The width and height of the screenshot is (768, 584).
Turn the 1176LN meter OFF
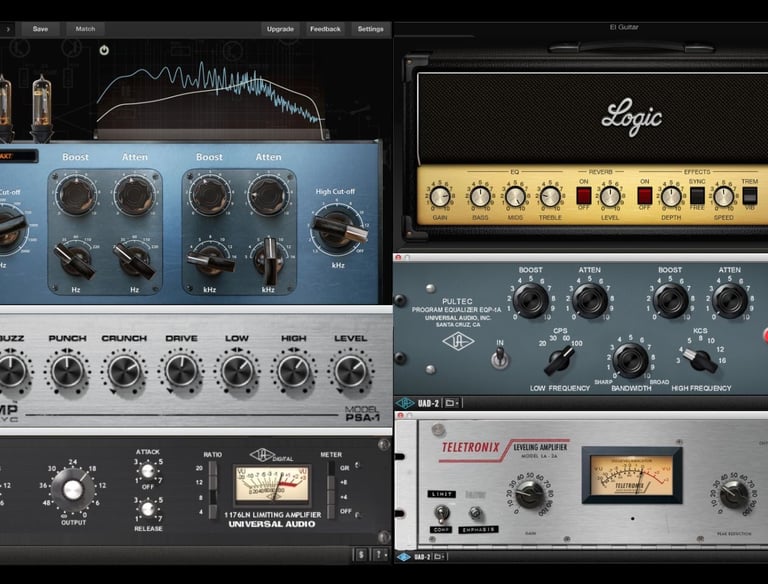click(x=332, y=511)
